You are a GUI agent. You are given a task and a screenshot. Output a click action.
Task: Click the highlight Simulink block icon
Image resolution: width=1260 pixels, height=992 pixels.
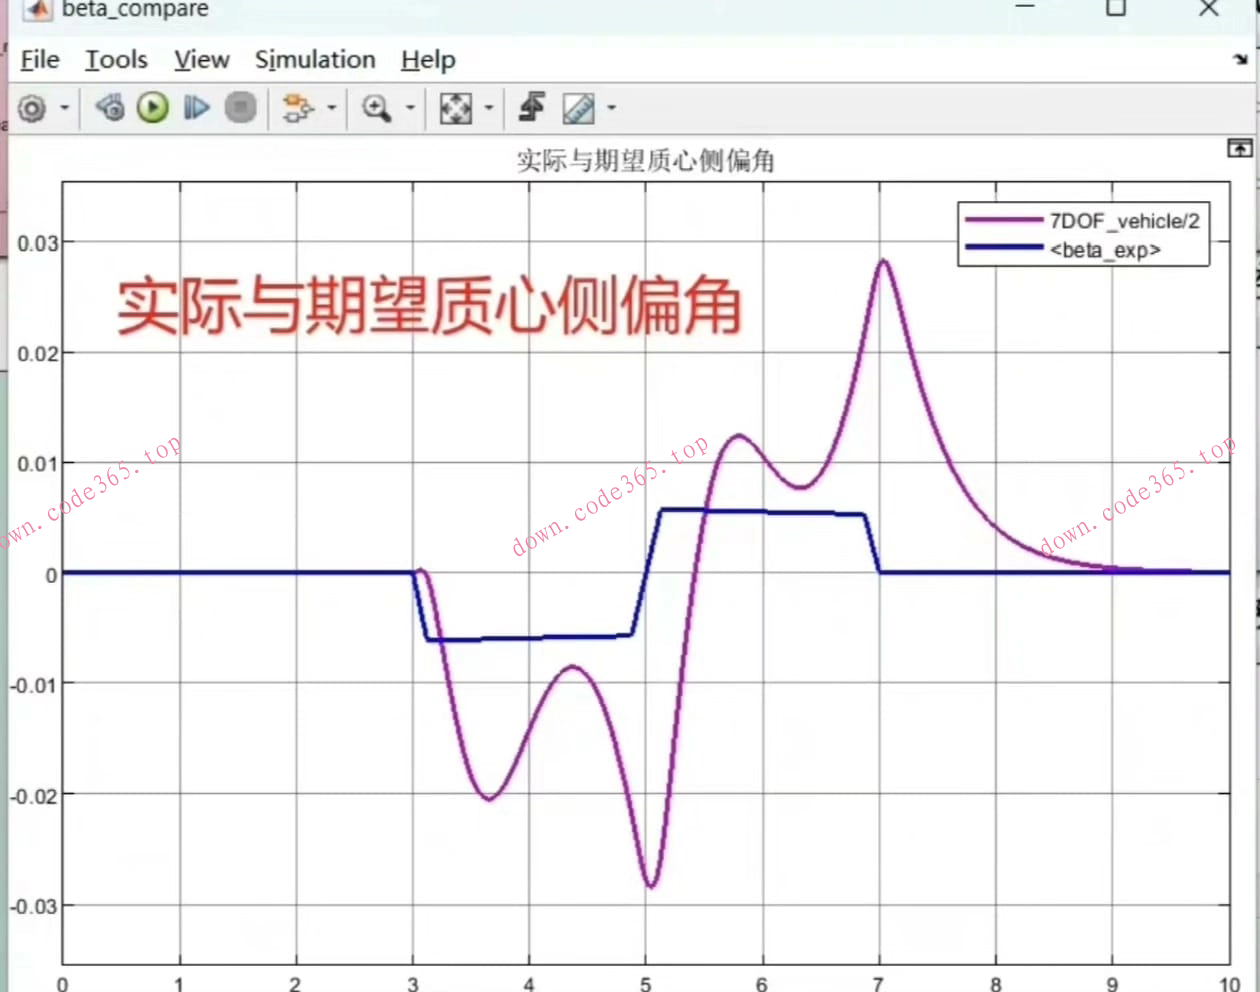pyautogui.click(x=297, y=107)
